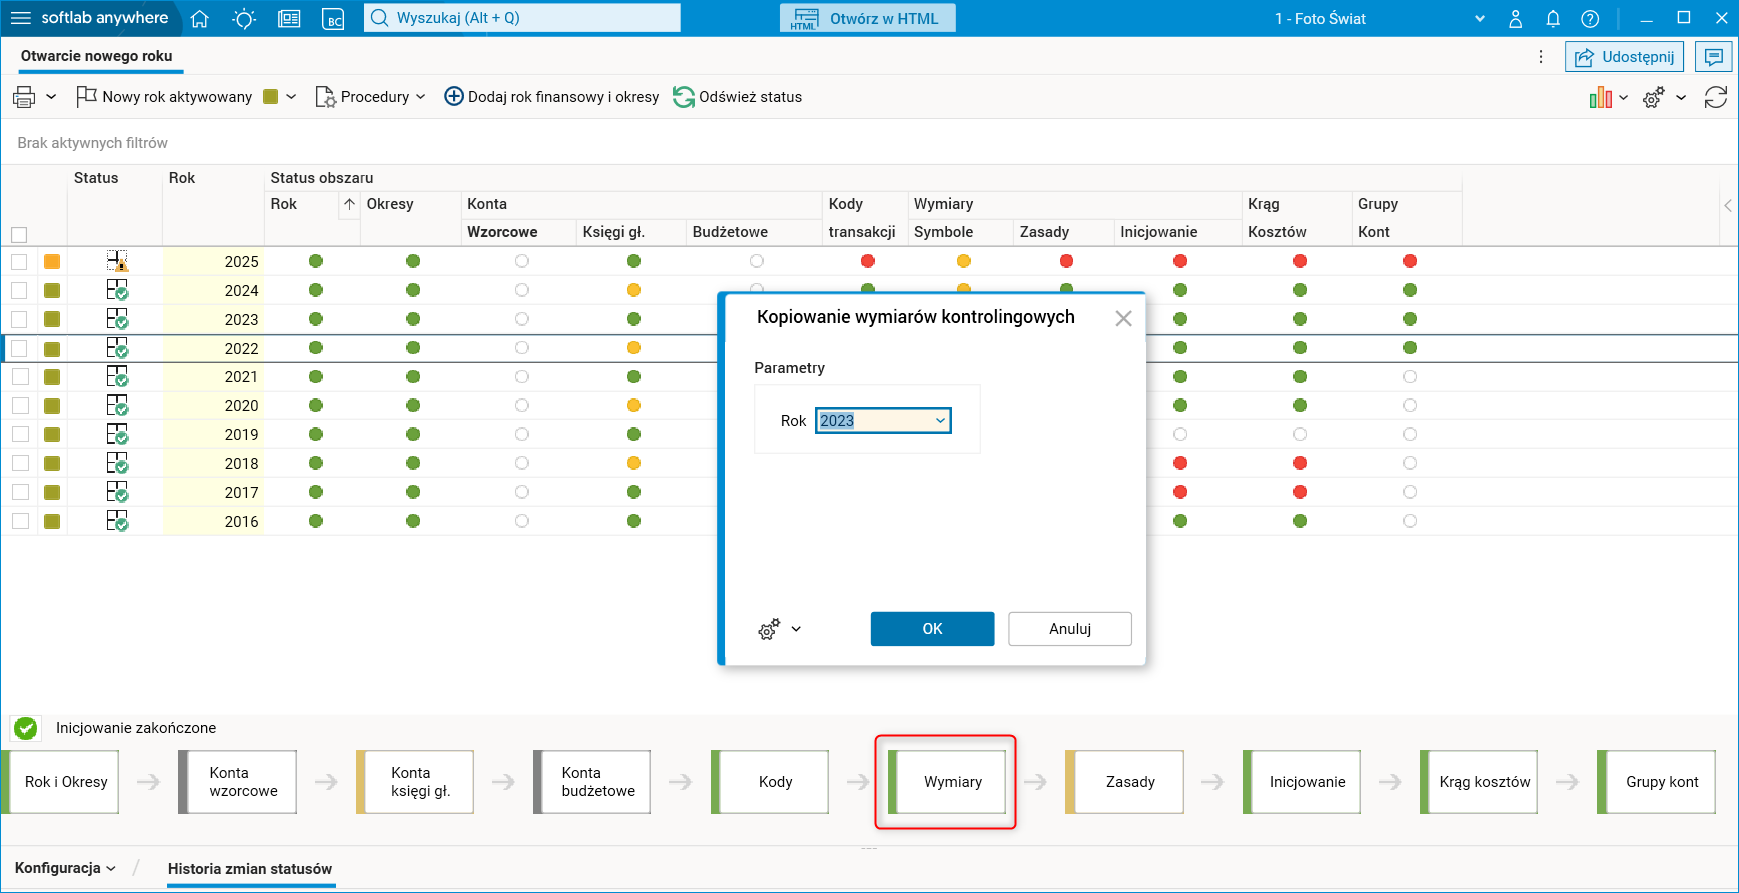Image resolution: width=1739 pixels, height=893 pixels.
Task: Click the help question mark icon
Action: coord(1590,18)
